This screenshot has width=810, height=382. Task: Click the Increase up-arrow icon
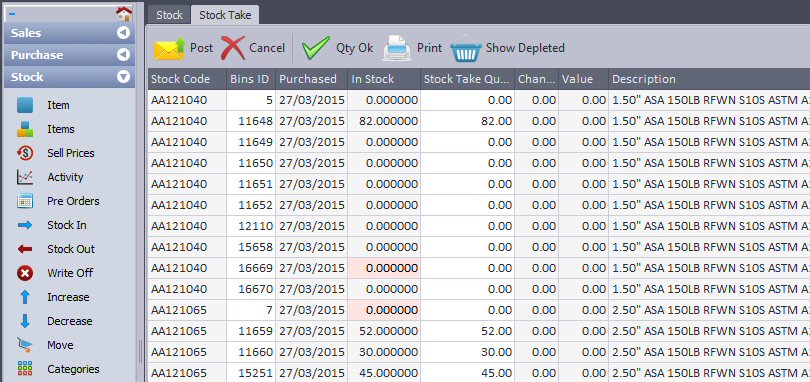25,297
